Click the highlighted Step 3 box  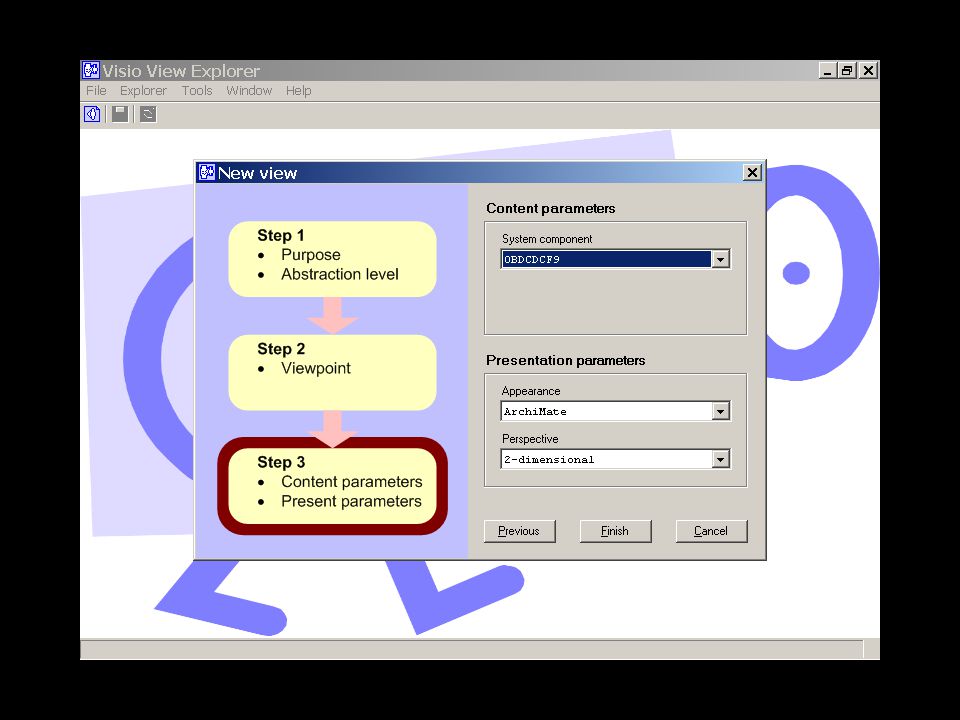[332, 486]
